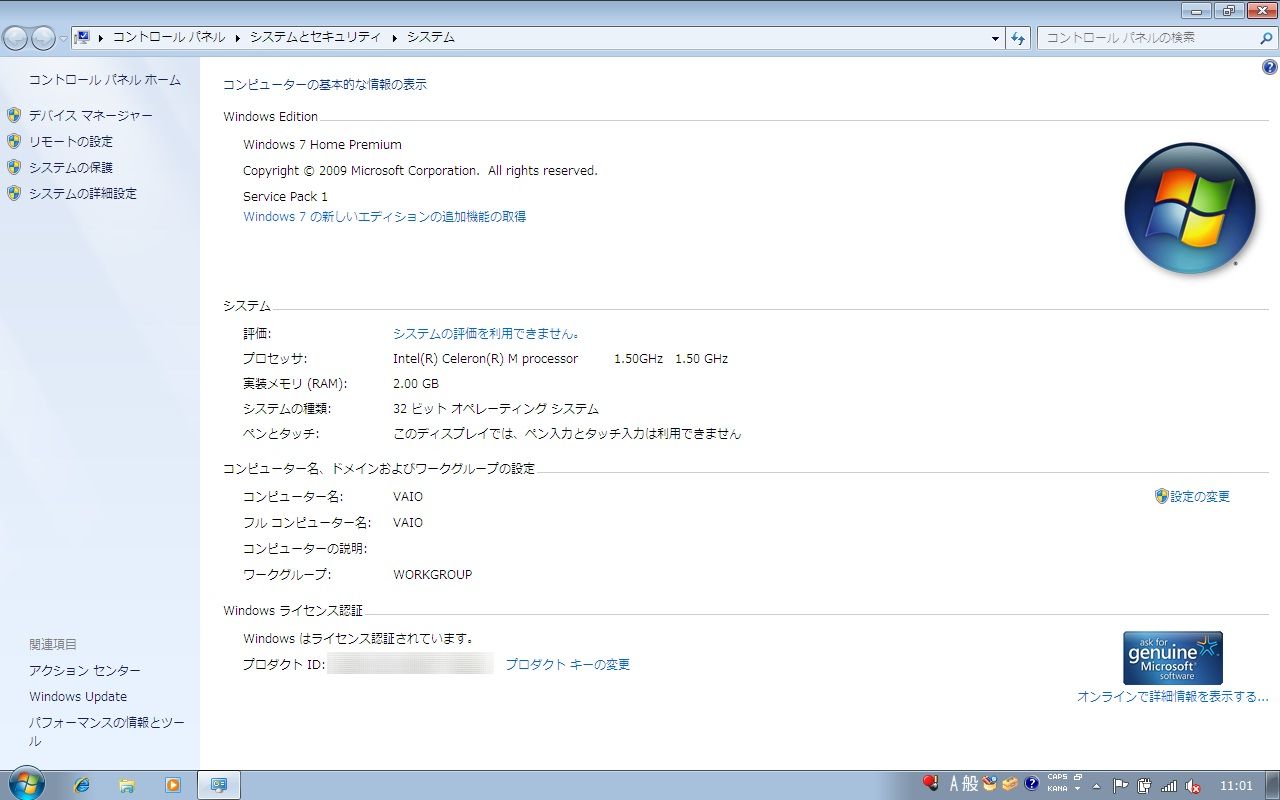Click shield icon beside デバイス マネージャー
Image resolution: width=1280 pixels, height=800 pixels.
pos(14,116)
